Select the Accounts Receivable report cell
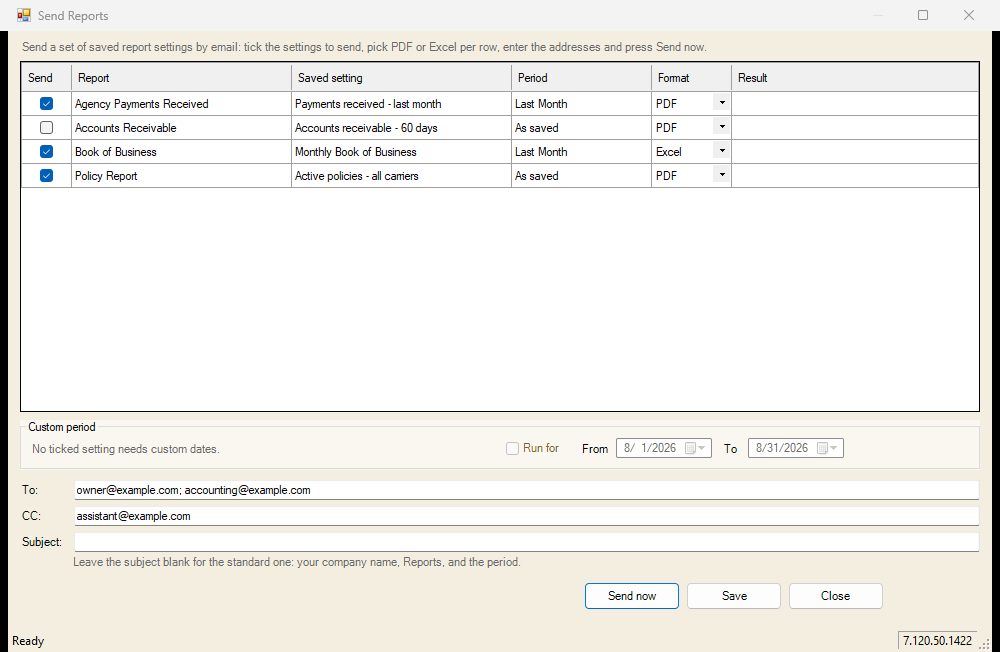Screen dimensions: 1000x652 click(x=182, y=128)
